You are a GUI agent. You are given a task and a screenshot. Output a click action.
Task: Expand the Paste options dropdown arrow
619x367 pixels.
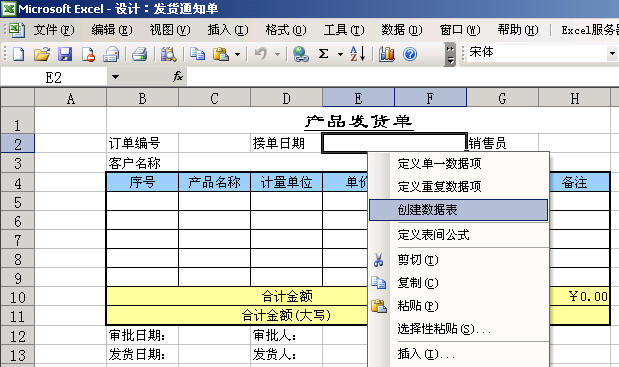coord(237,54)
